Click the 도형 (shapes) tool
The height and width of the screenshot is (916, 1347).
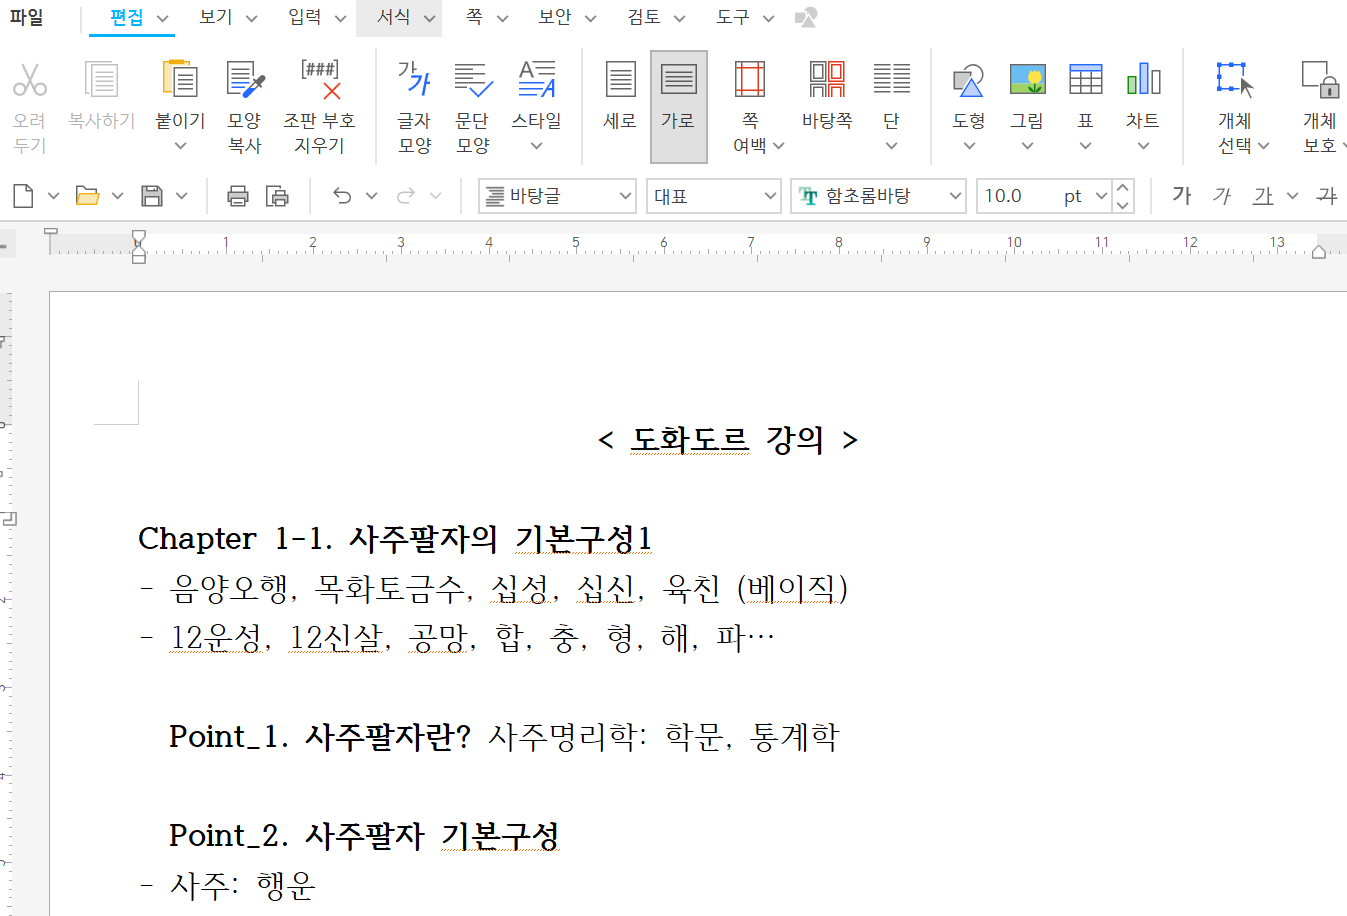pos(967,95)
